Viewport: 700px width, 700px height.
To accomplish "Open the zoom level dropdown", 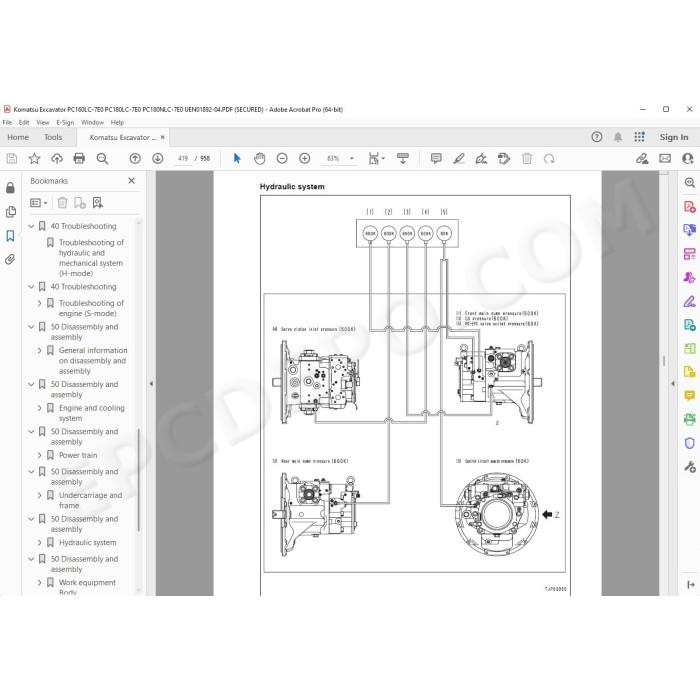I will point(352,158).
